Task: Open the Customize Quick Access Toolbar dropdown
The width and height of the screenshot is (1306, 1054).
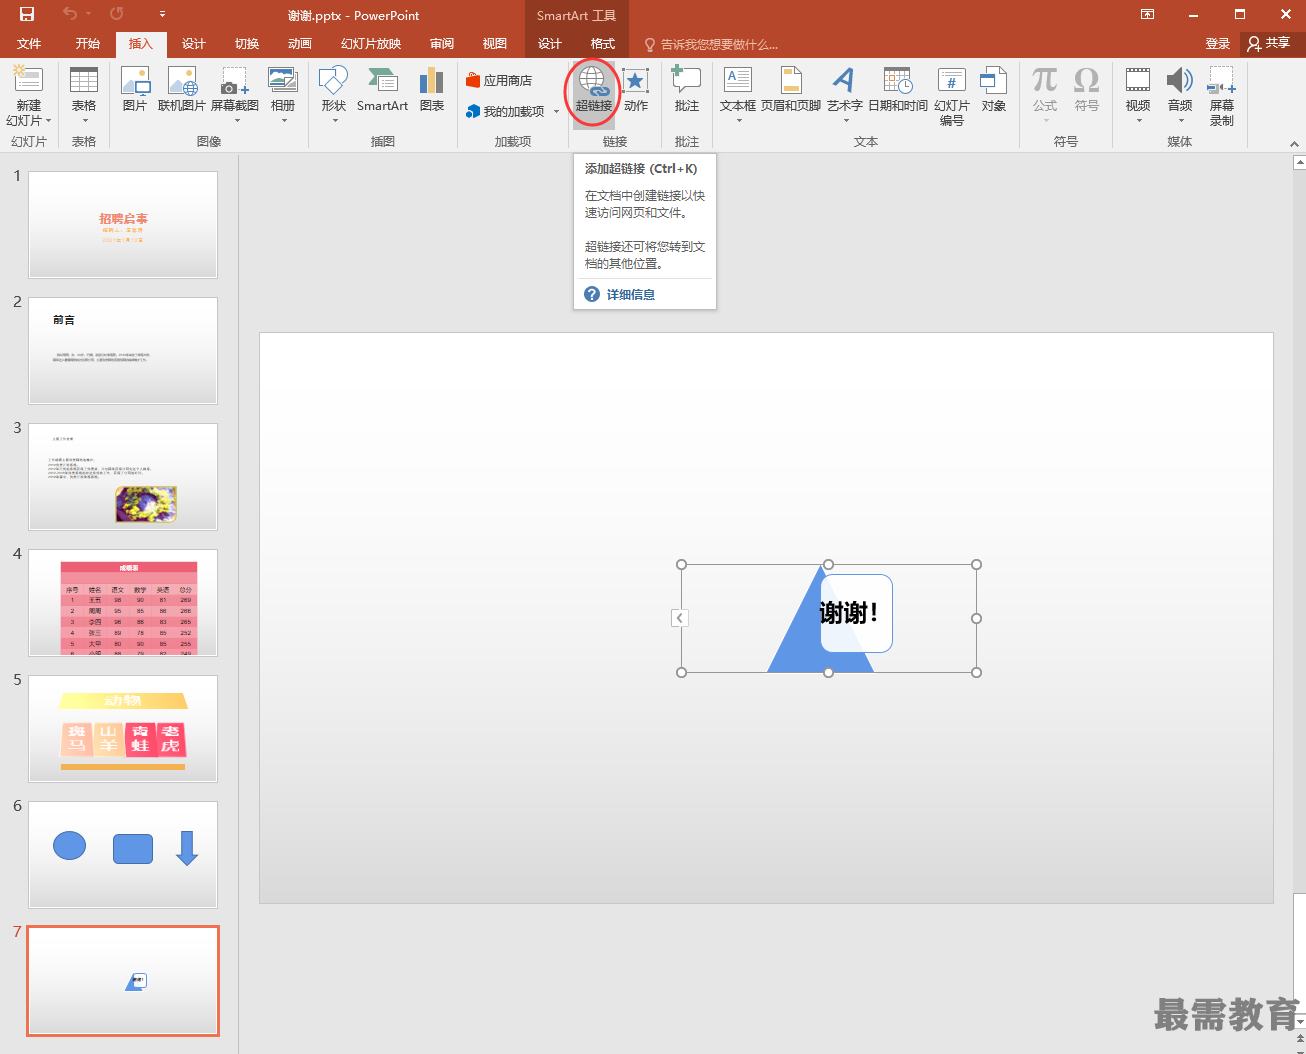Action: point(163,15)
